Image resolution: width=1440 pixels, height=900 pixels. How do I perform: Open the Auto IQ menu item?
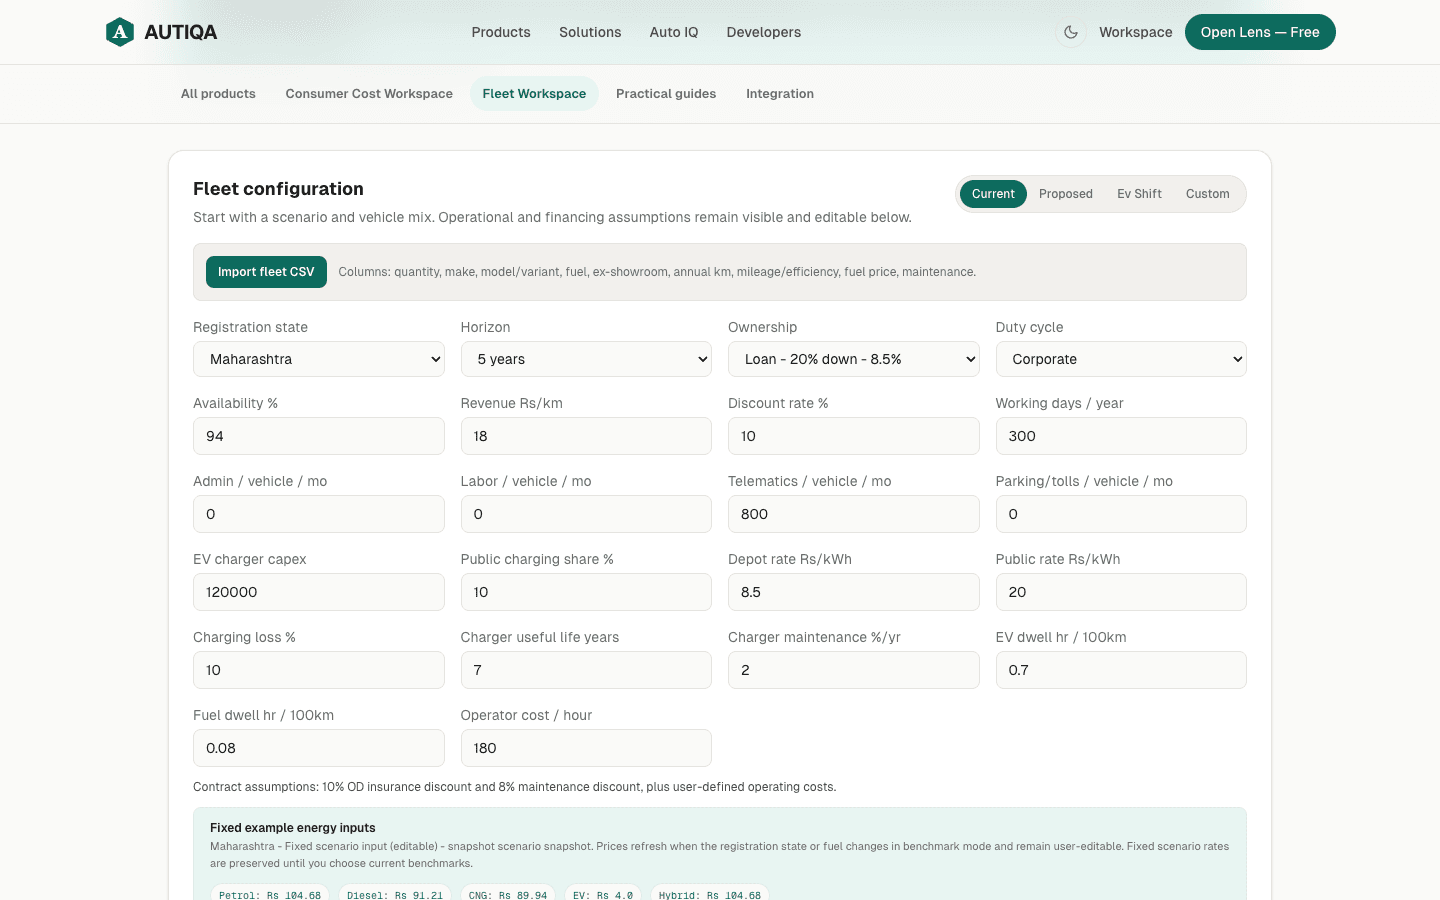click(674, 32)
